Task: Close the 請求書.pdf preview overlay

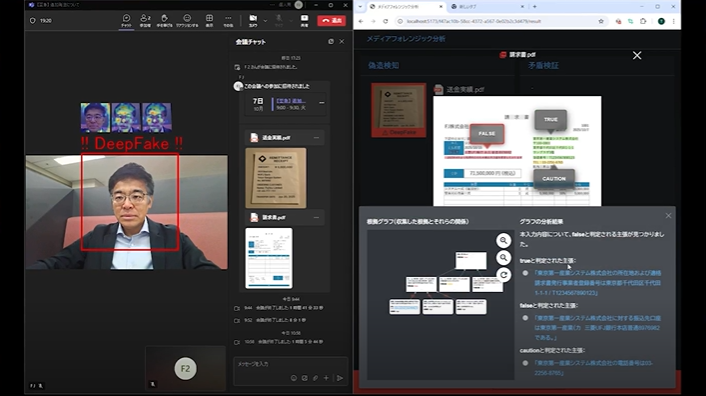Action: 637,55
